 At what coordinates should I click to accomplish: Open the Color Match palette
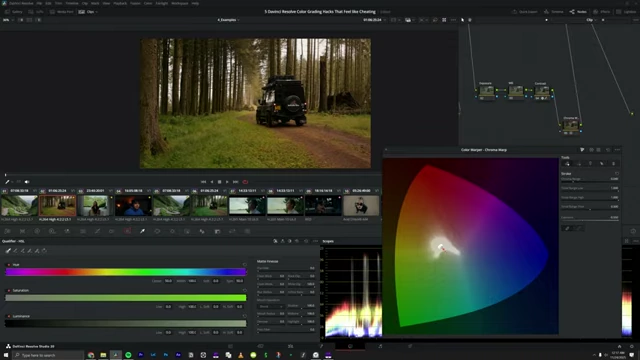22,231
